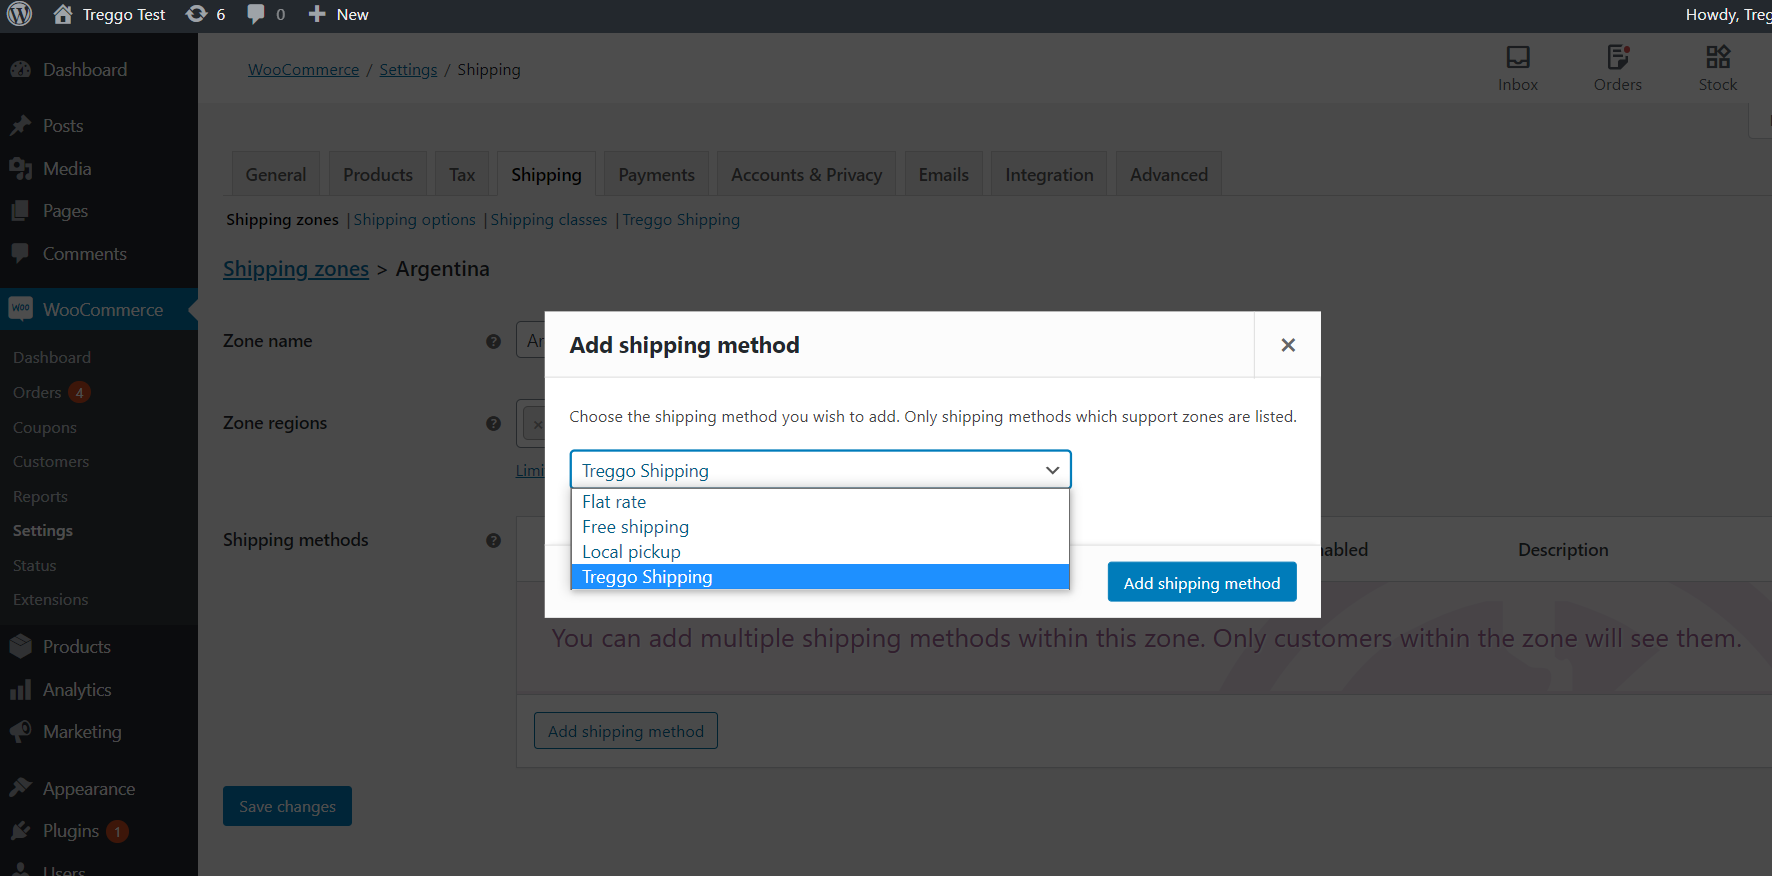Switch to the Payments settings tab
Viewport: 1772px width, 876px height.
tap(656, 174)
